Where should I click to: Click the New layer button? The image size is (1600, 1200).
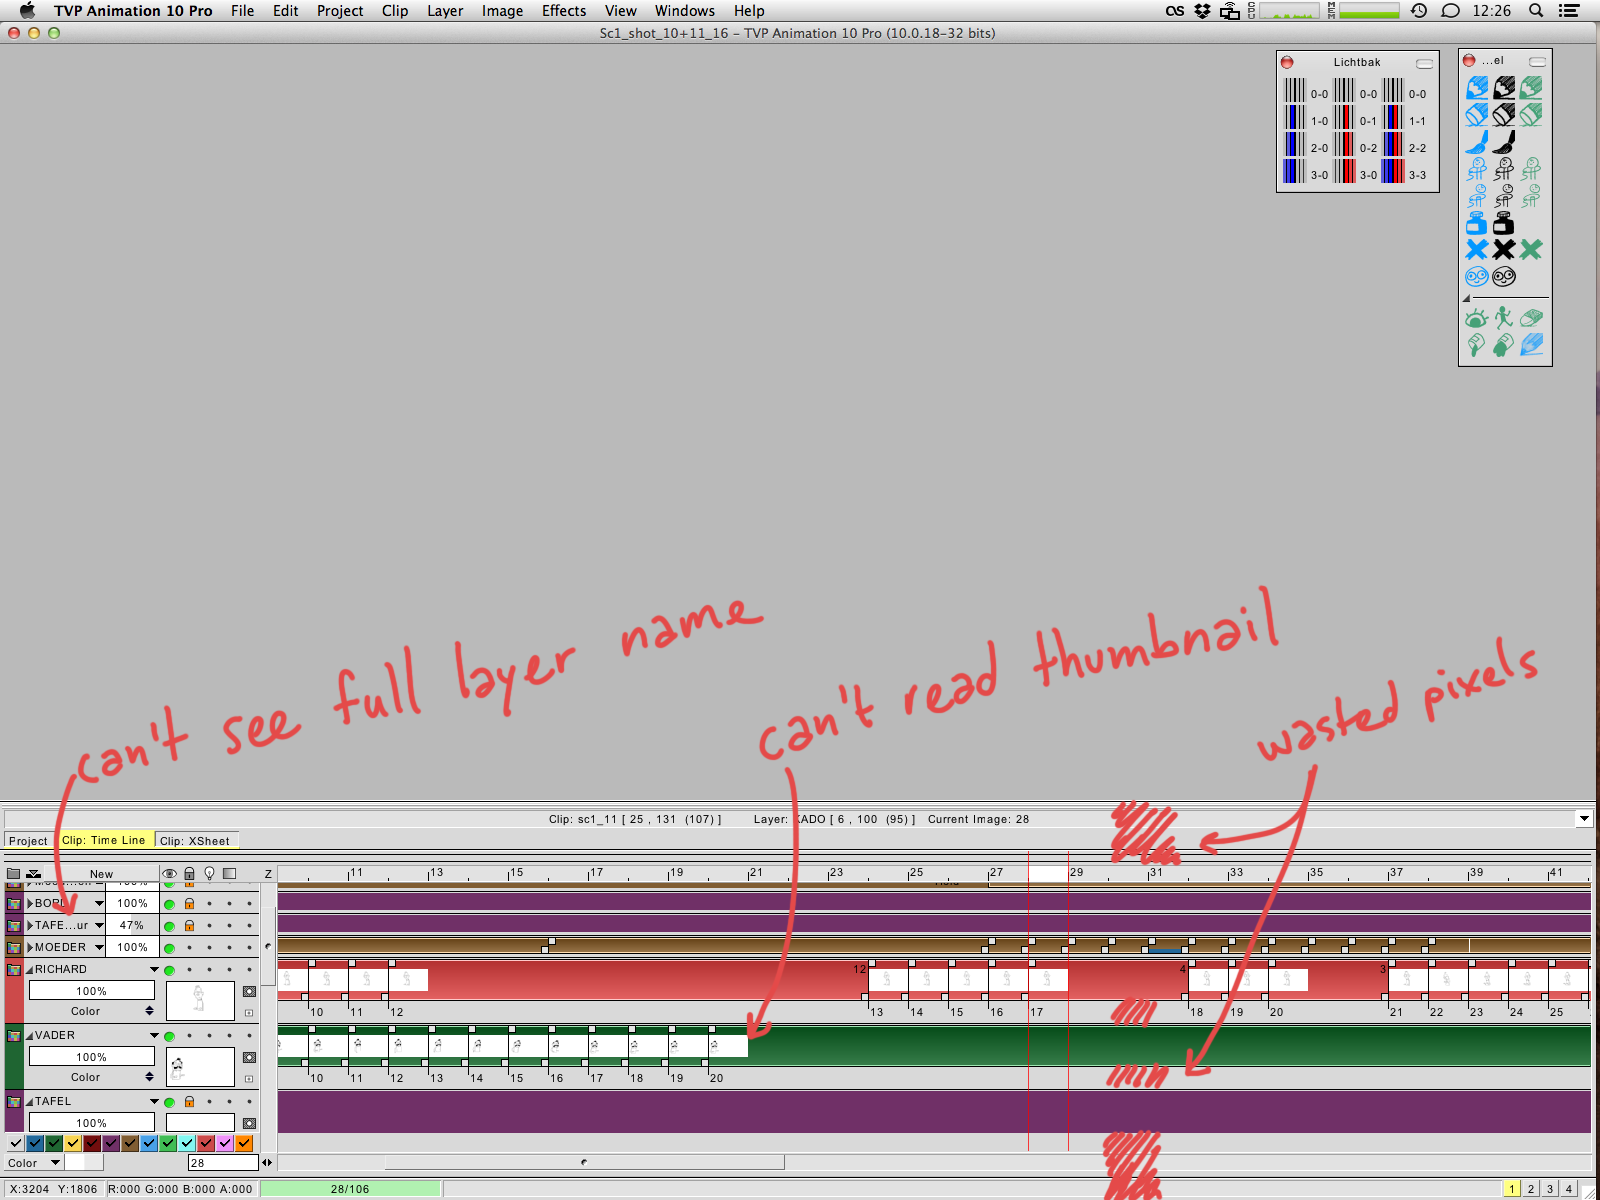pyautogui.click(x=102, y=874)
